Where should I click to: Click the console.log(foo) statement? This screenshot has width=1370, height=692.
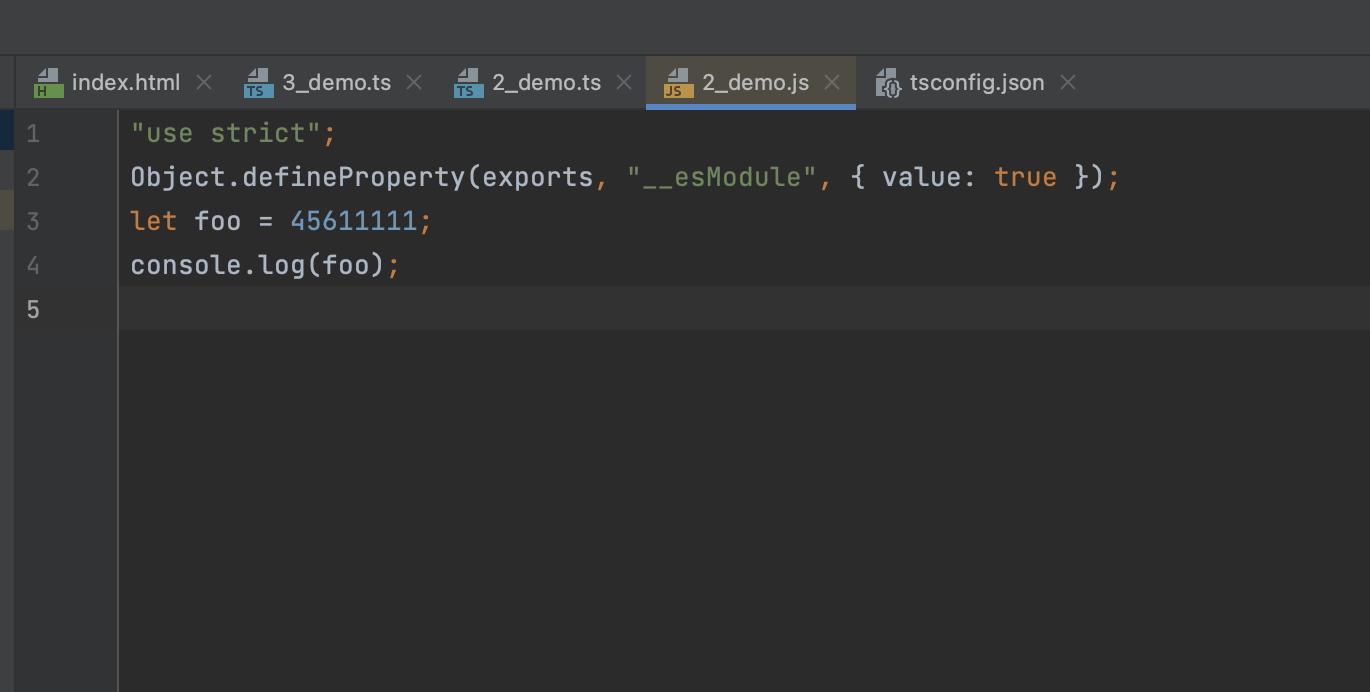[258, 265]
